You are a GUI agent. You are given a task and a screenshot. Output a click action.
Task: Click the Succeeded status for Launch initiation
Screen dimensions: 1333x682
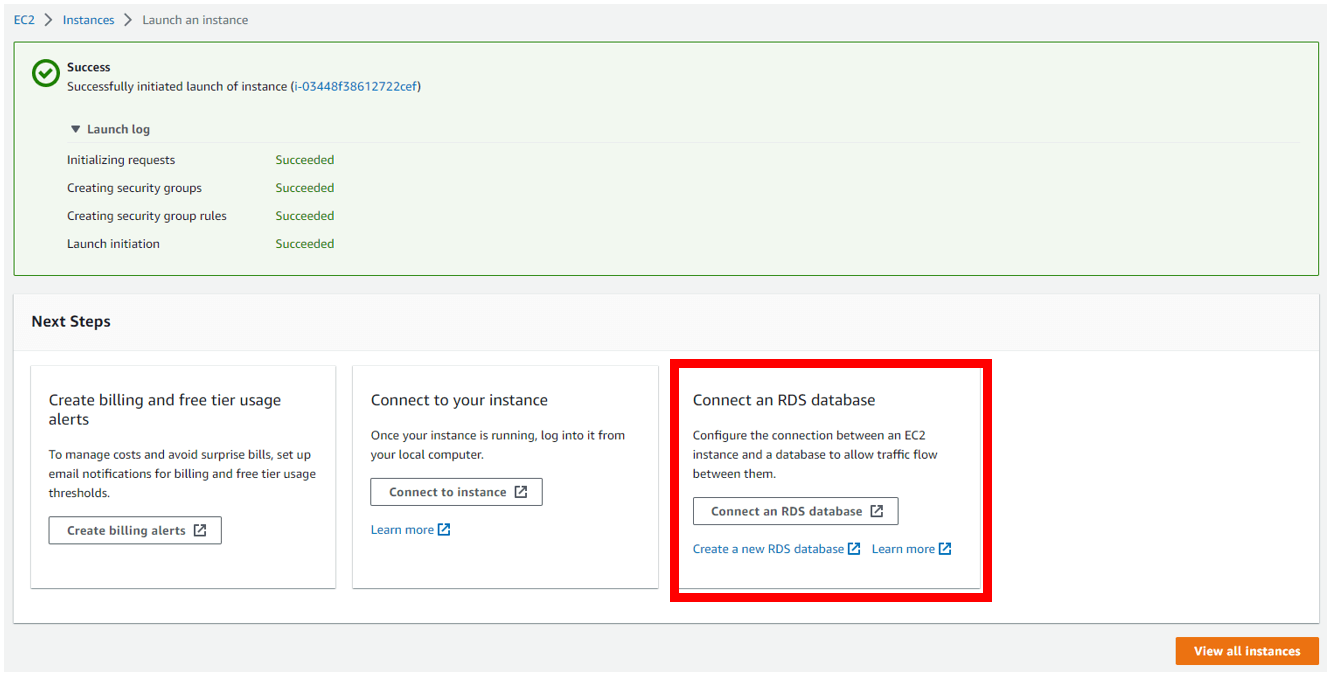click(x=305, y=244)
